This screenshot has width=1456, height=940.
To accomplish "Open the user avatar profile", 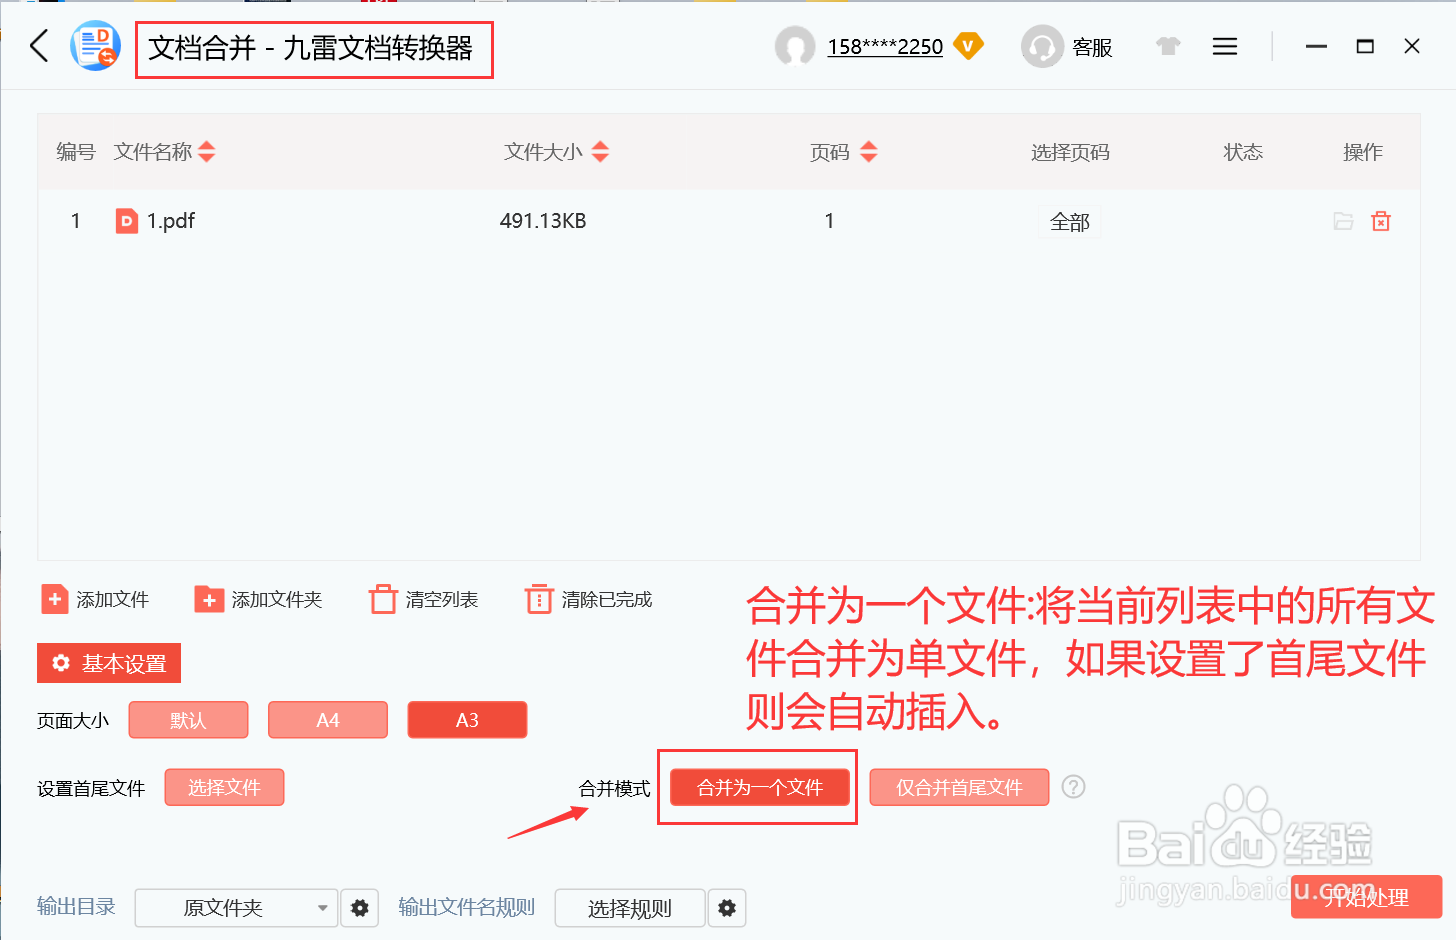I will tap(795, 46).
